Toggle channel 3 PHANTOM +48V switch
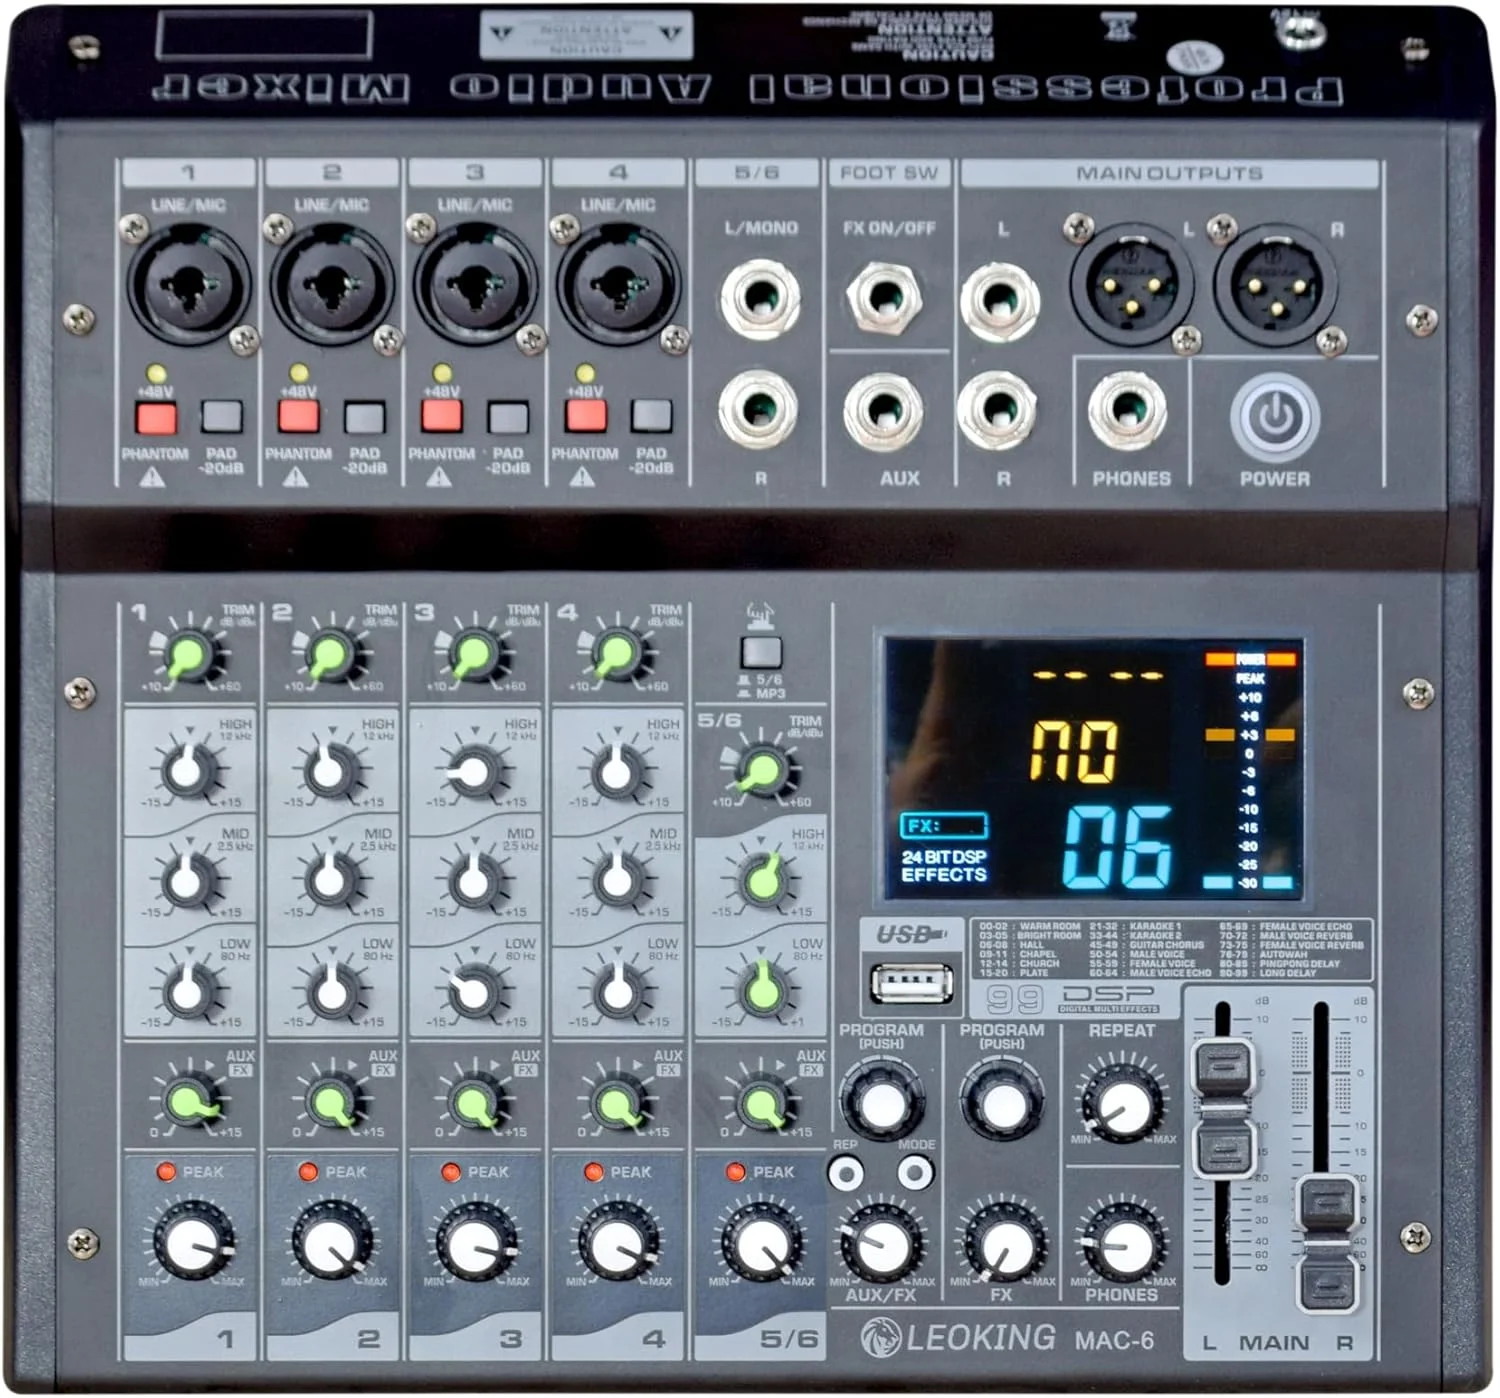The image size is (1500, 1398). pyautogui.click(x=442, y=416)
